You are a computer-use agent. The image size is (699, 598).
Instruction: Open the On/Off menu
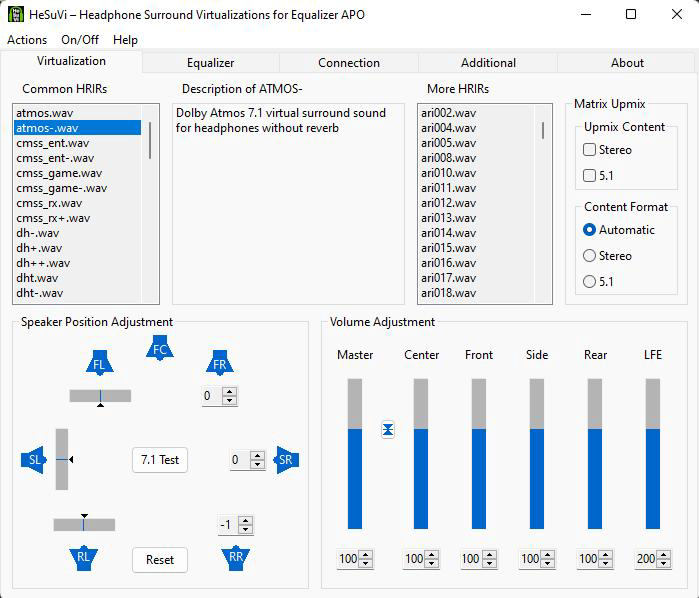(x=80, y=40)
